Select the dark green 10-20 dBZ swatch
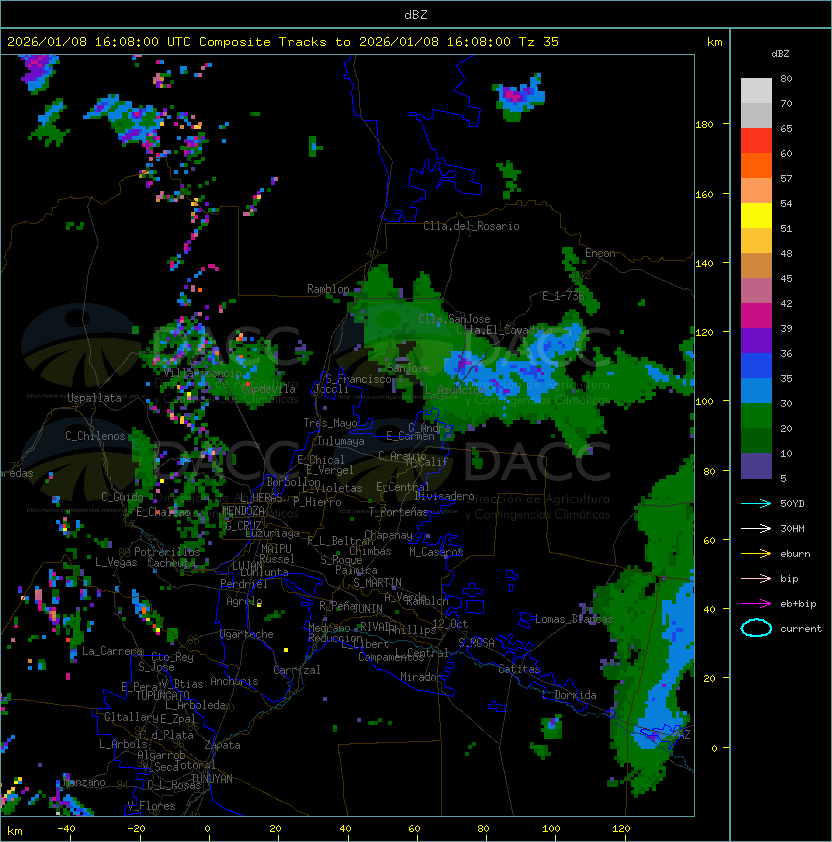Viewport: 832px width, 842px height. (x=756, y=440)
